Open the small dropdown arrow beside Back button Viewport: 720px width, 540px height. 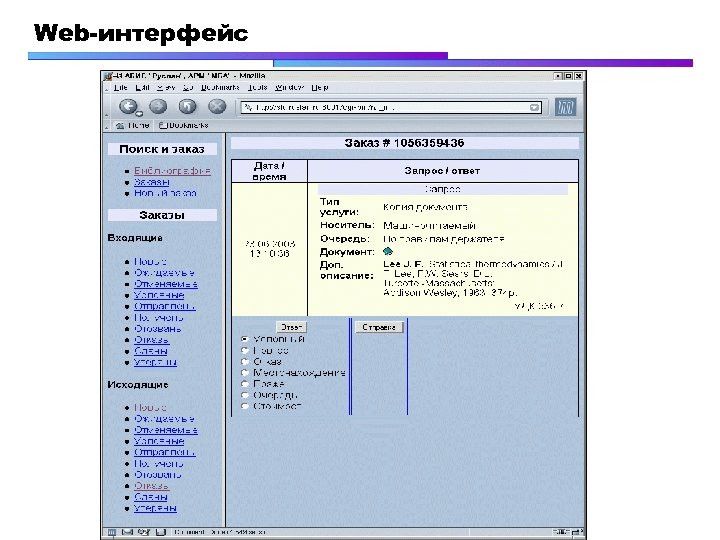139,113
